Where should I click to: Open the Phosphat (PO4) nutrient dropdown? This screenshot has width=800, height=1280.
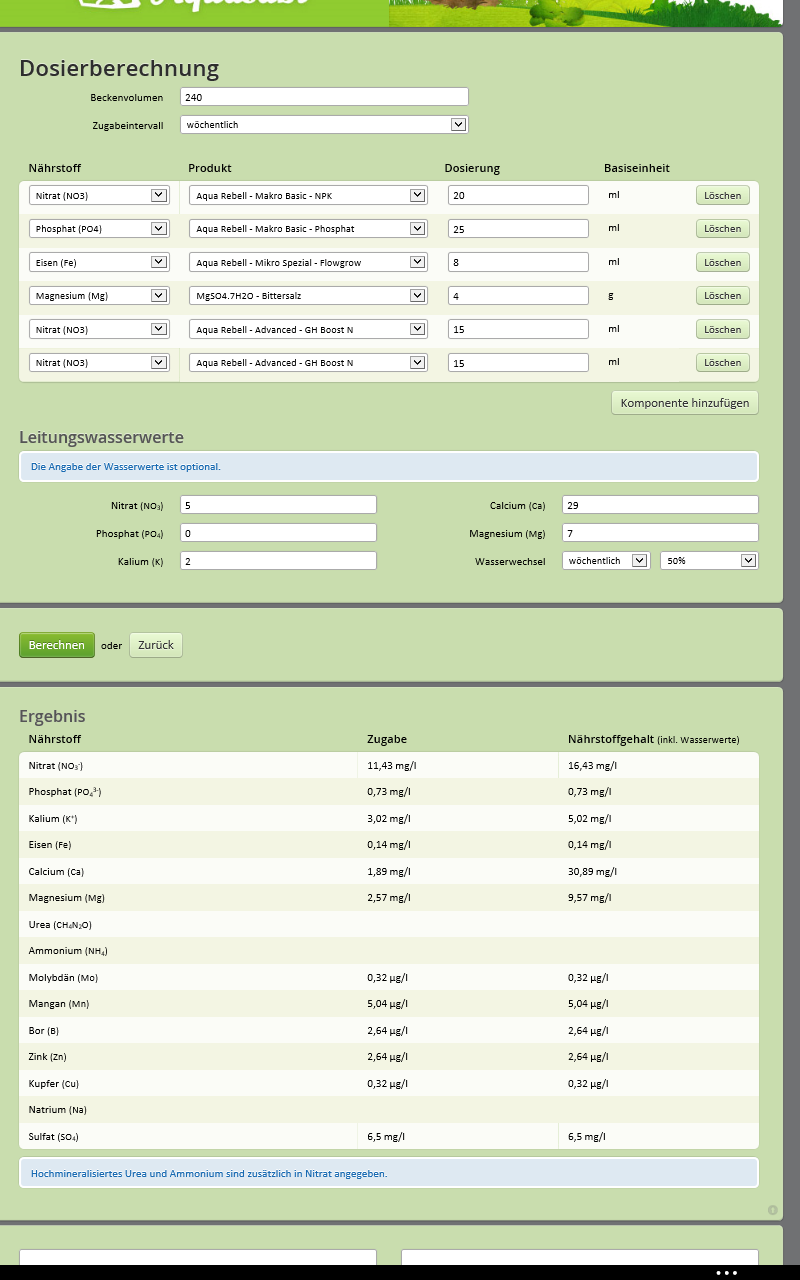pos(98,229)
